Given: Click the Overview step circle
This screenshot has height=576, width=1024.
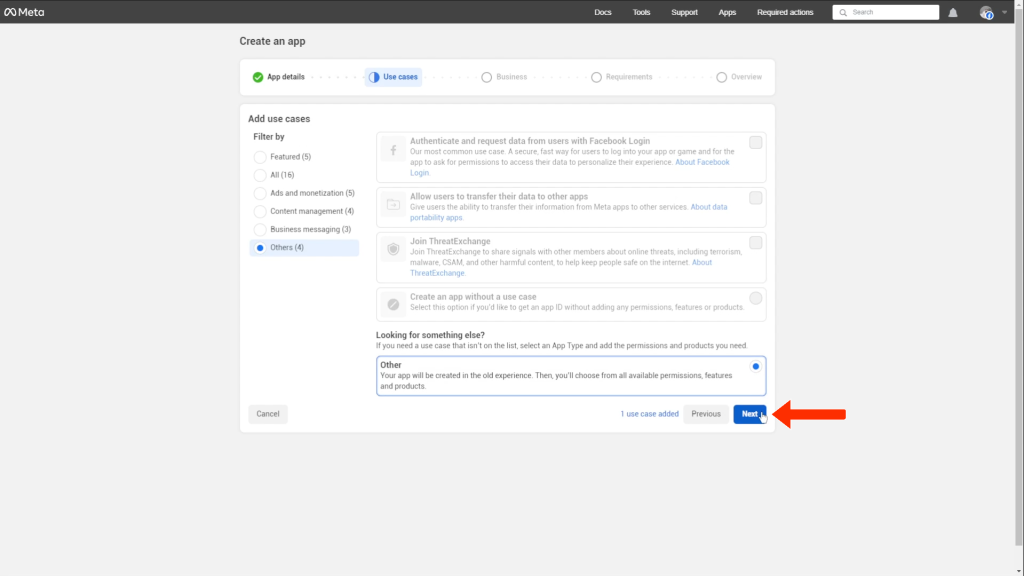Looking at the screenshot, I should [x=722, y=77].
